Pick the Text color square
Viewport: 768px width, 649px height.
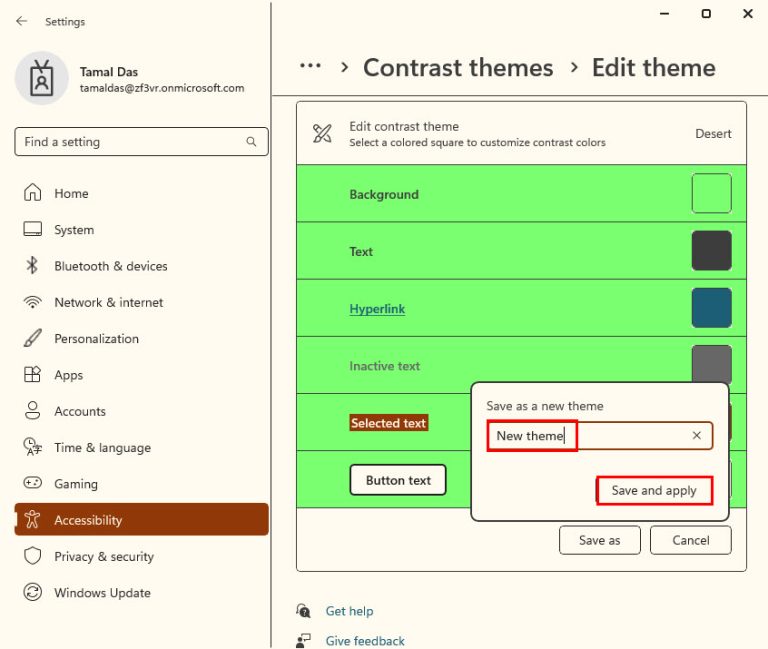tap(711, 250)
